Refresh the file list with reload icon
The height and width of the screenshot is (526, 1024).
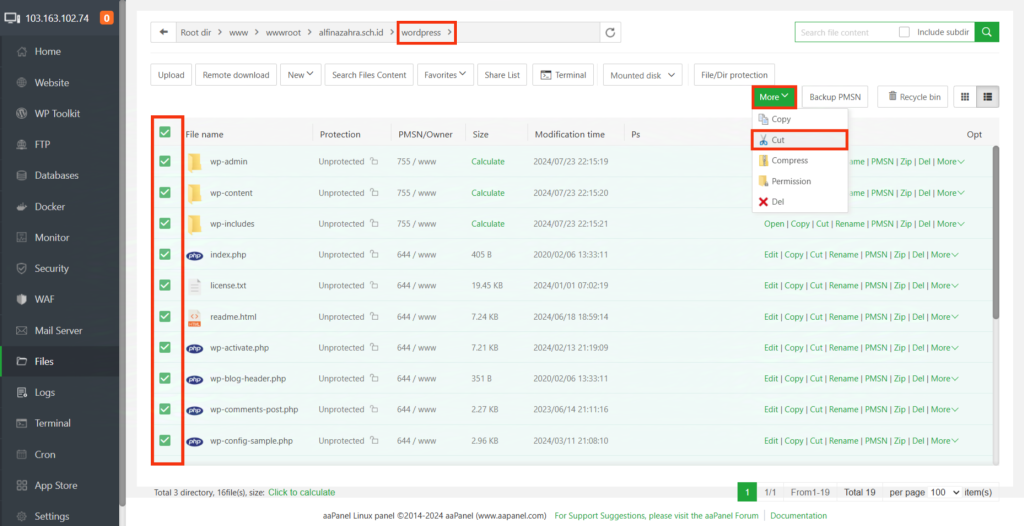[611, 33]
